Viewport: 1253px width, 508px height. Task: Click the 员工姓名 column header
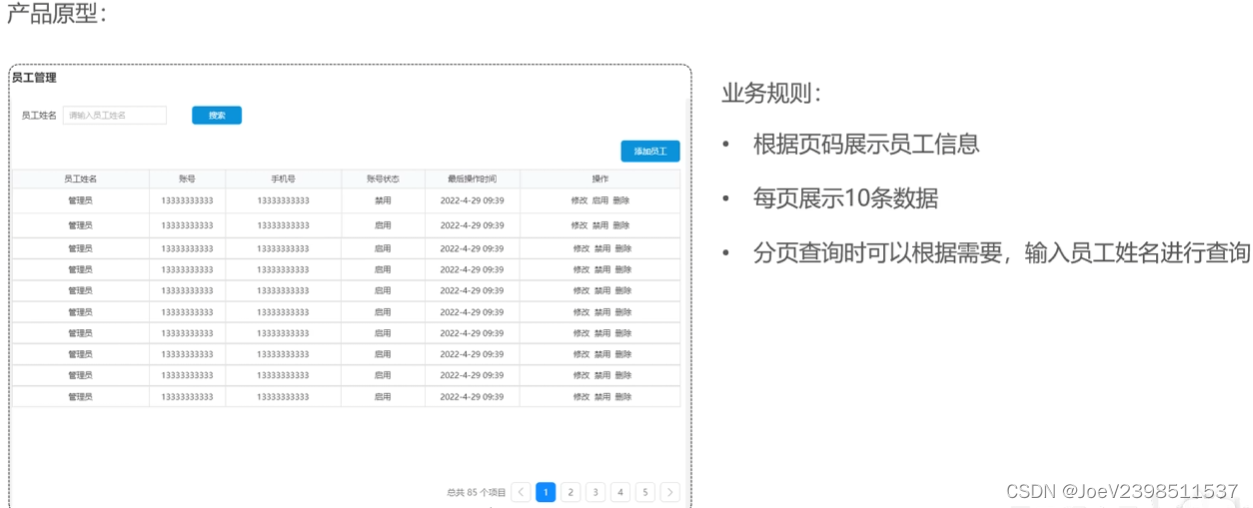pyautogui.click(x=80, y=179)
